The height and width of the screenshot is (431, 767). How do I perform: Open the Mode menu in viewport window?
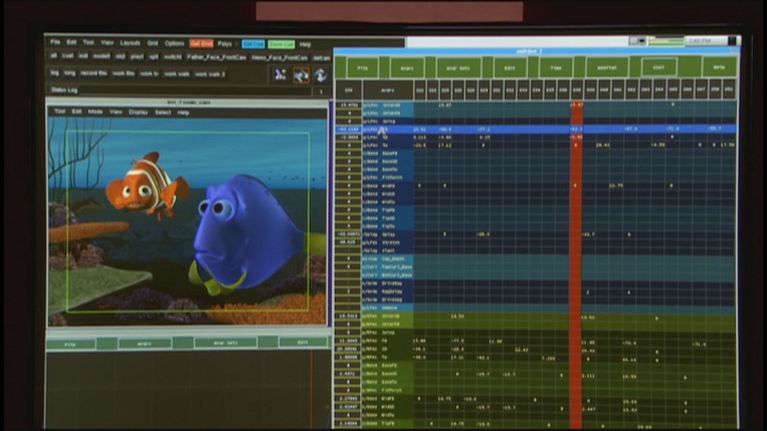pos(95,112)
